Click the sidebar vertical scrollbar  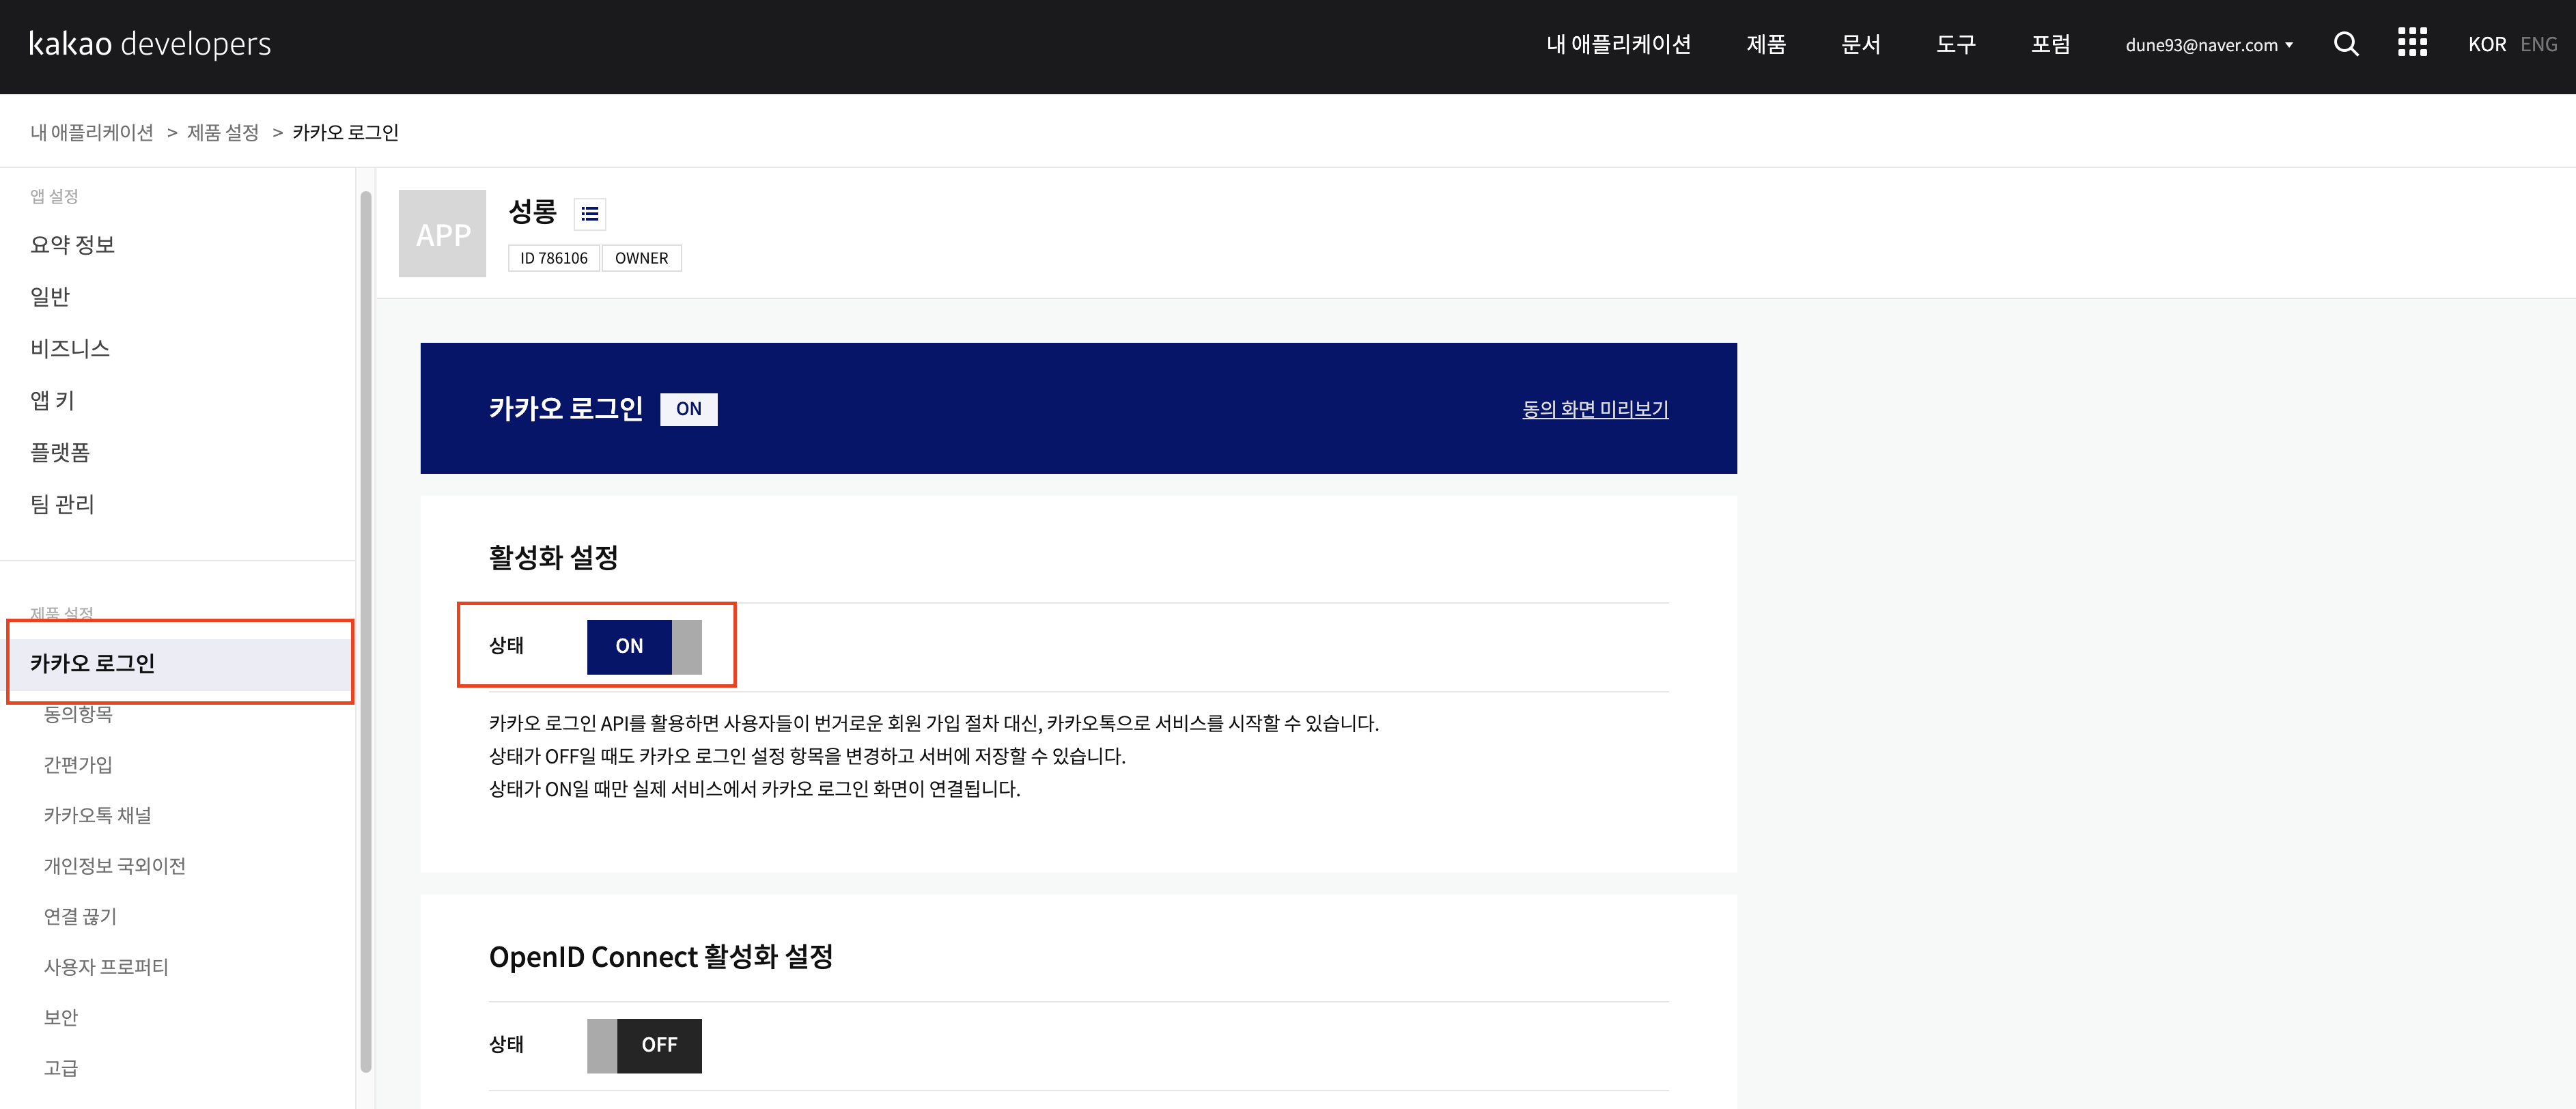(x=366, y=630)
